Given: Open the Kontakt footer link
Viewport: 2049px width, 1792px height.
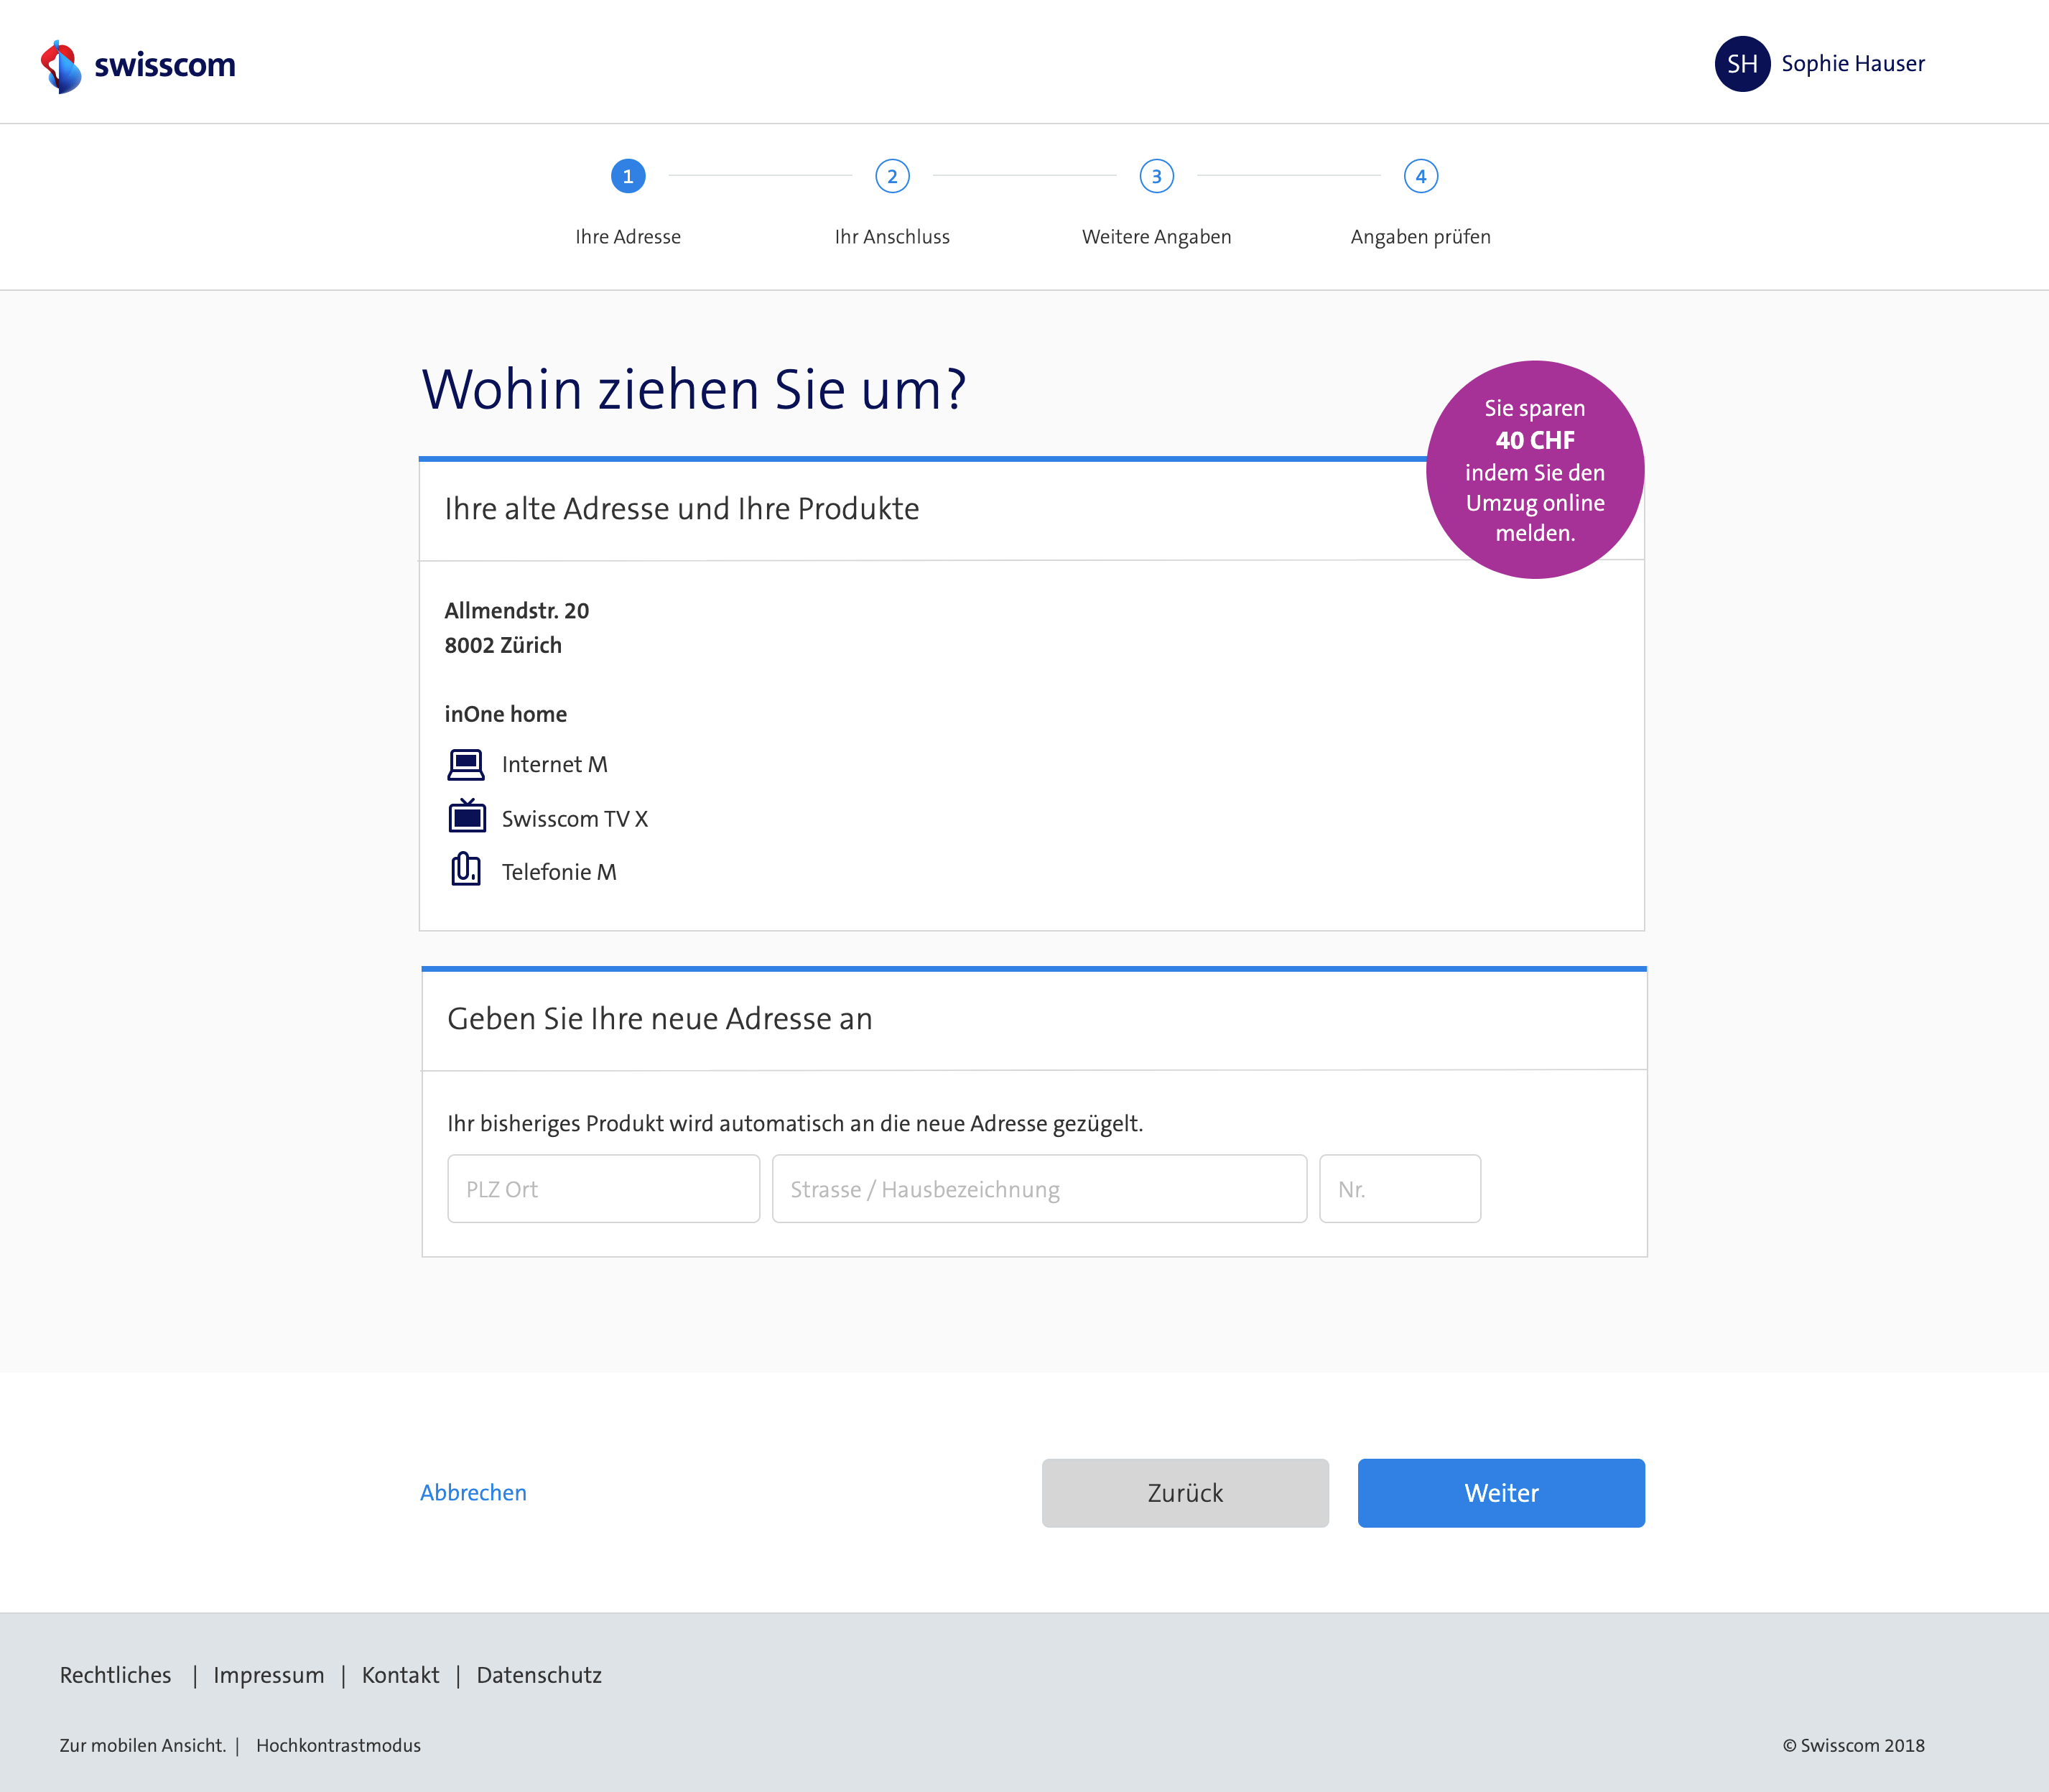Looking at the screenshot, I should pos(400,1675).
